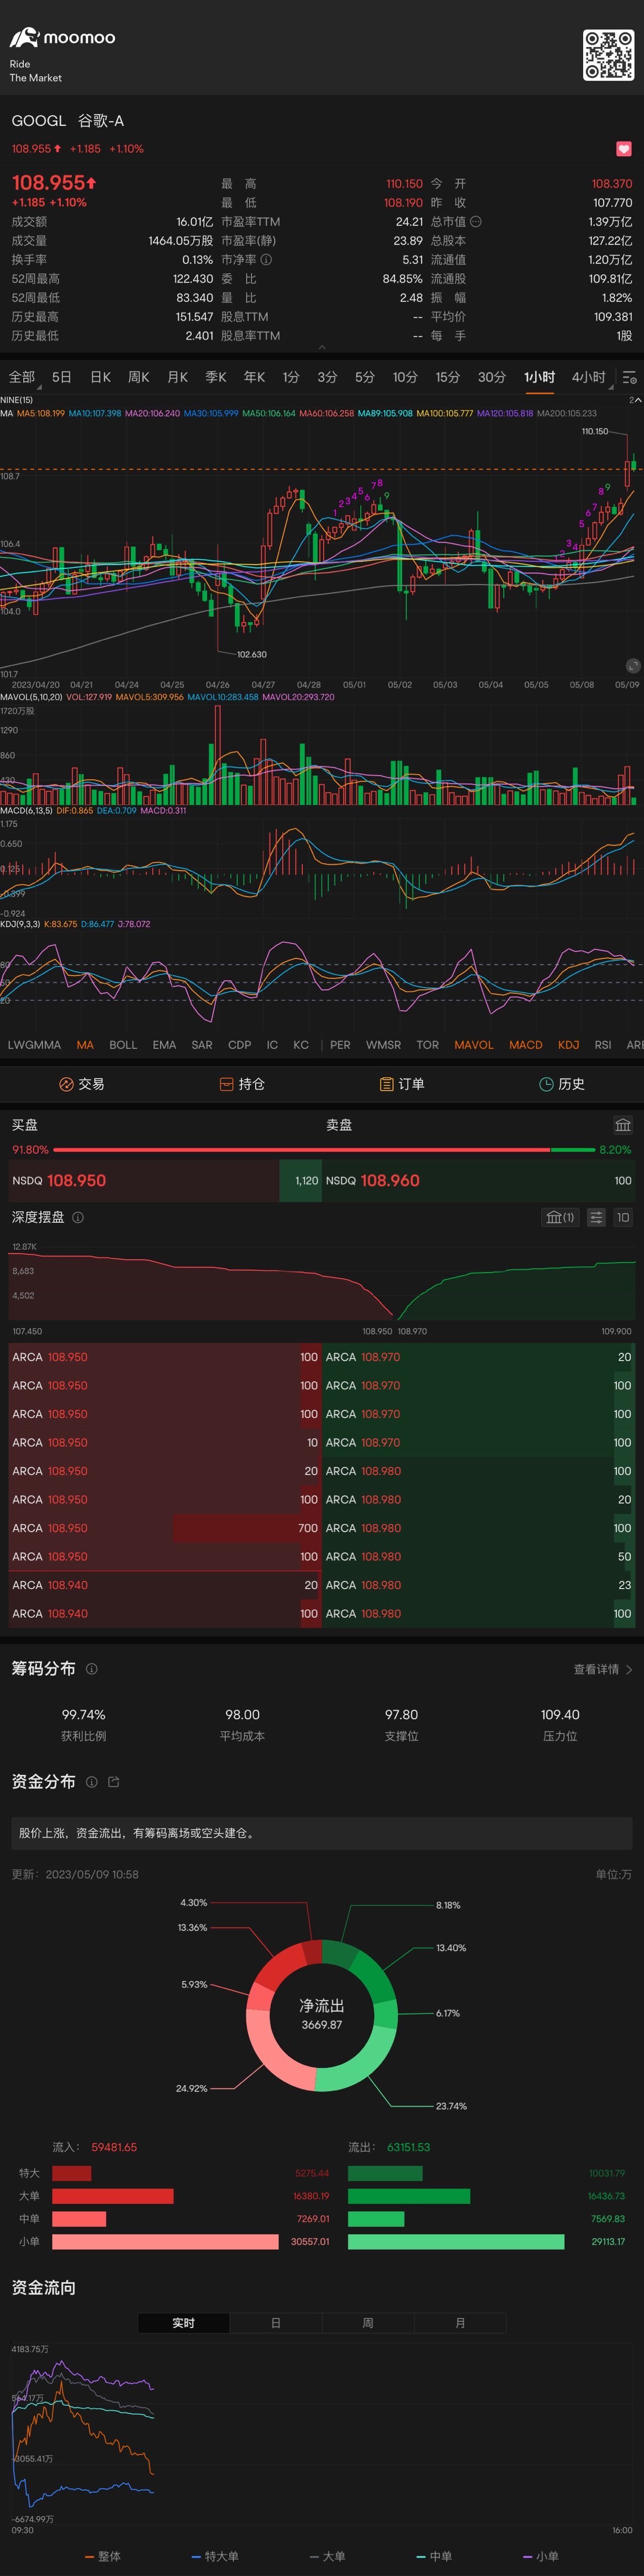Viewport: 644px width, 2576px height.
Task: Tap the fullscreen chart icon
Action: tap(633, 665)
